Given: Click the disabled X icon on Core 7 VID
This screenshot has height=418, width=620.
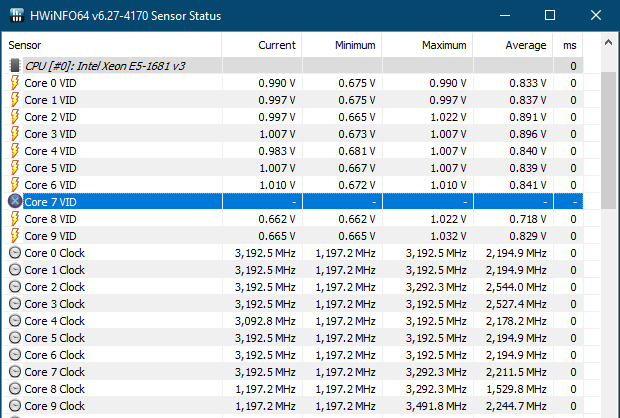Looking at the screenshot, I should [15, 201].
